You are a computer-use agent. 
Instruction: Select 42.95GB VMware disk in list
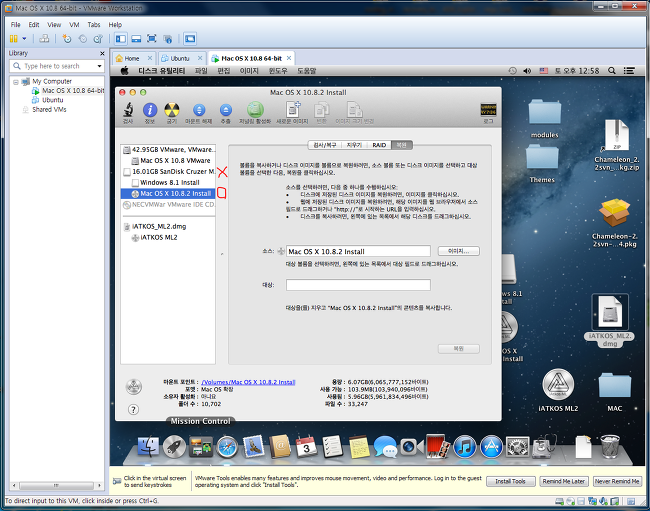(x=169, y=150)
